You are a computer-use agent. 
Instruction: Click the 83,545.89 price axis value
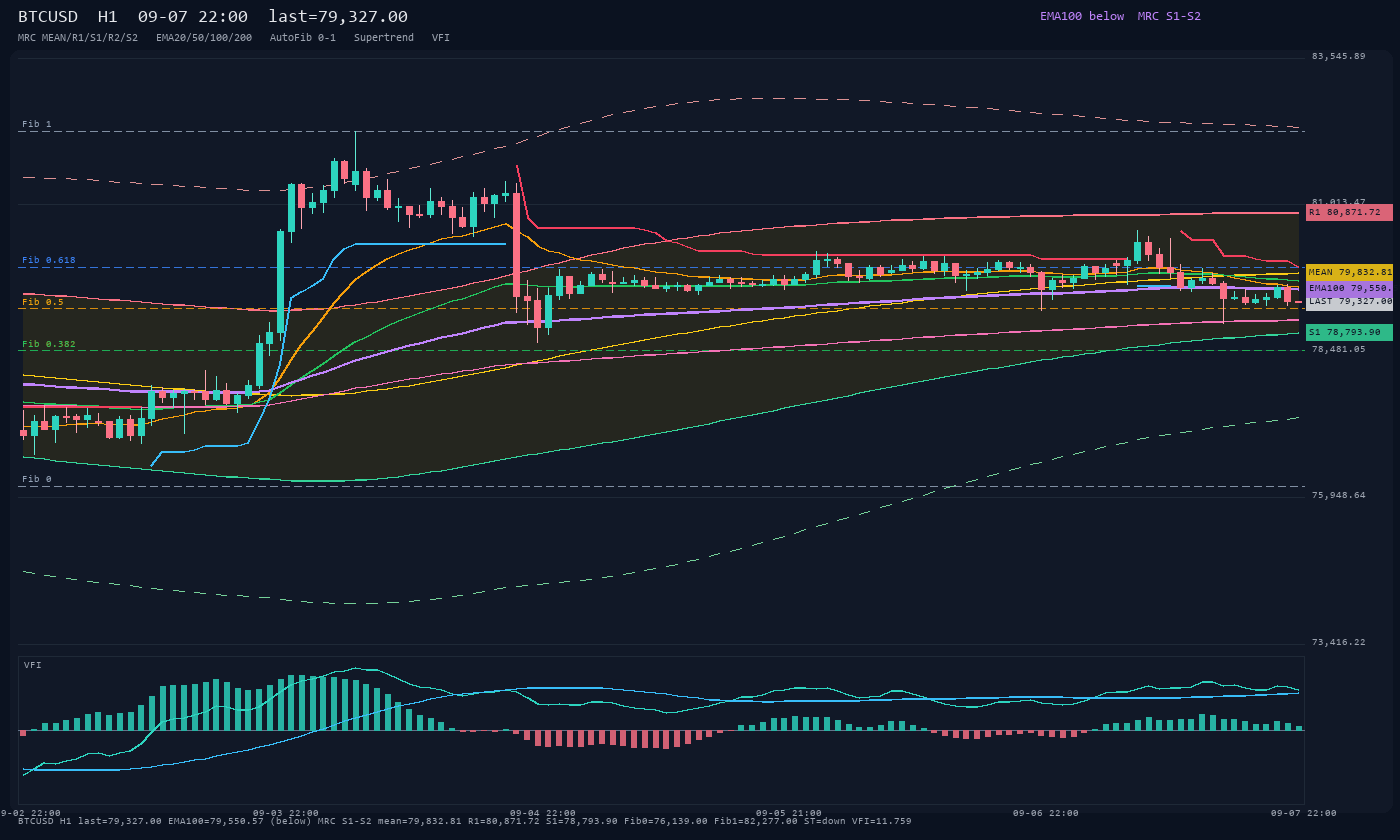[1338, 56]
